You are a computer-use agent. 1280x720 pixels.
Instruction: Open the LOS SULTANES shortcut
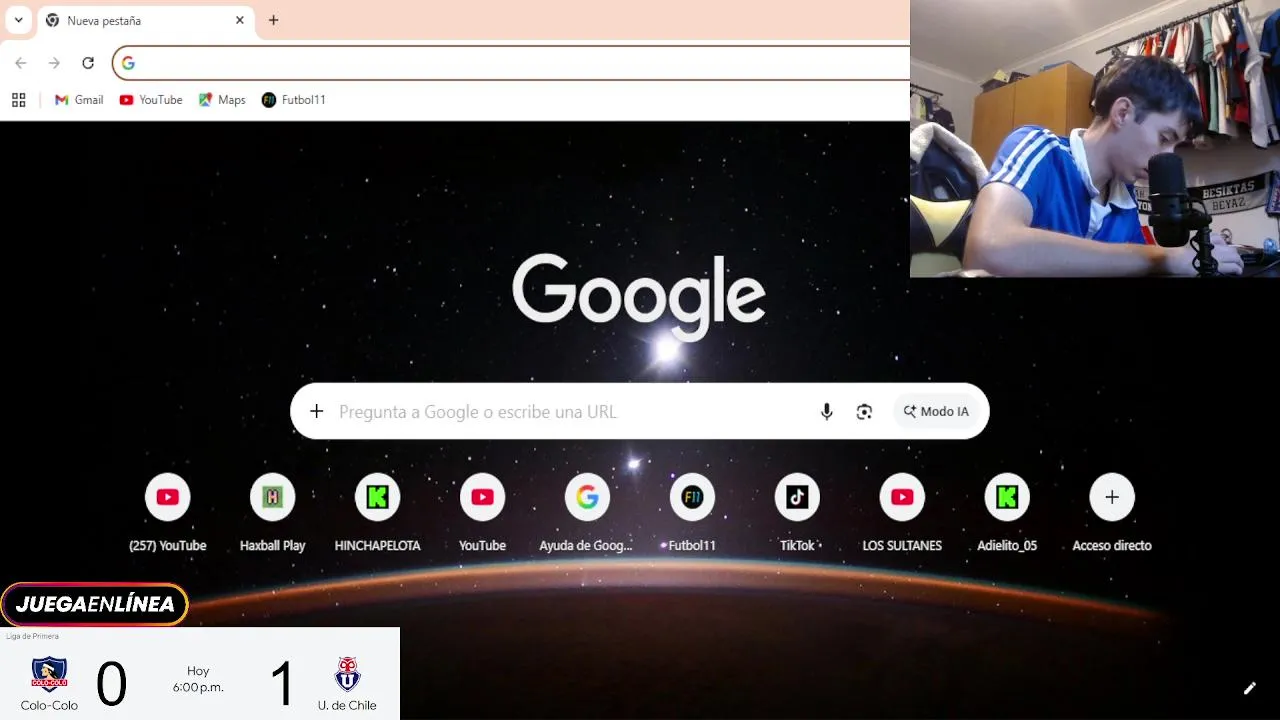[902, 512]
